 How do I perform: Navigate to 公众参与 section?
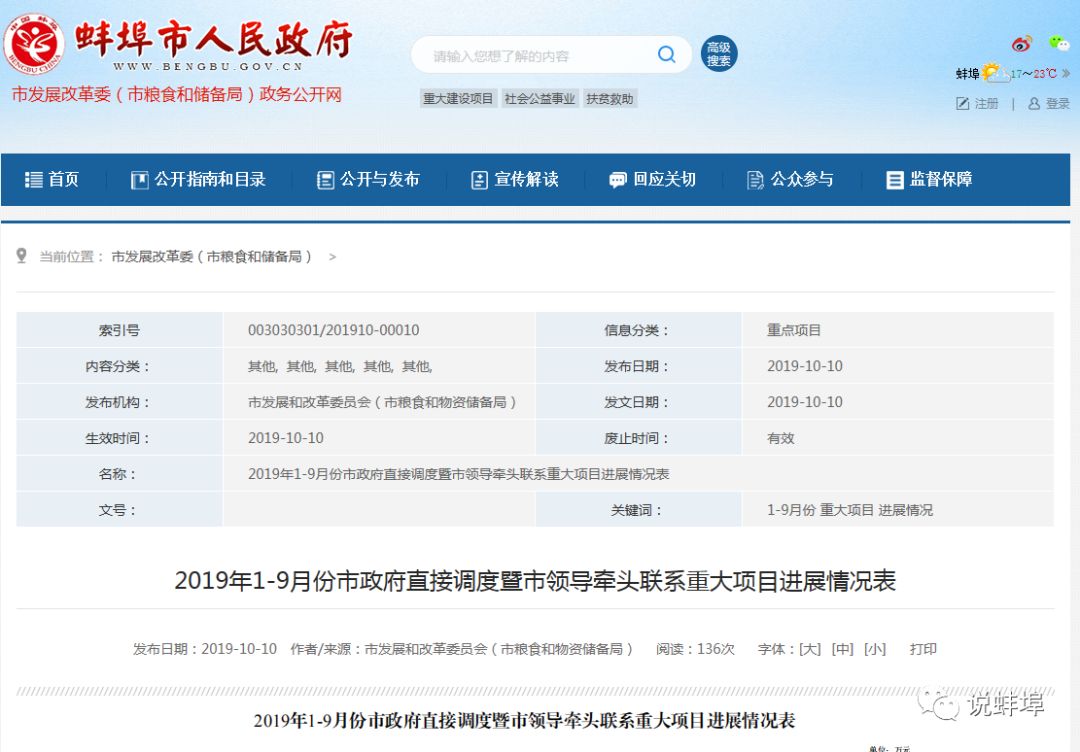(x=790, y=180)
